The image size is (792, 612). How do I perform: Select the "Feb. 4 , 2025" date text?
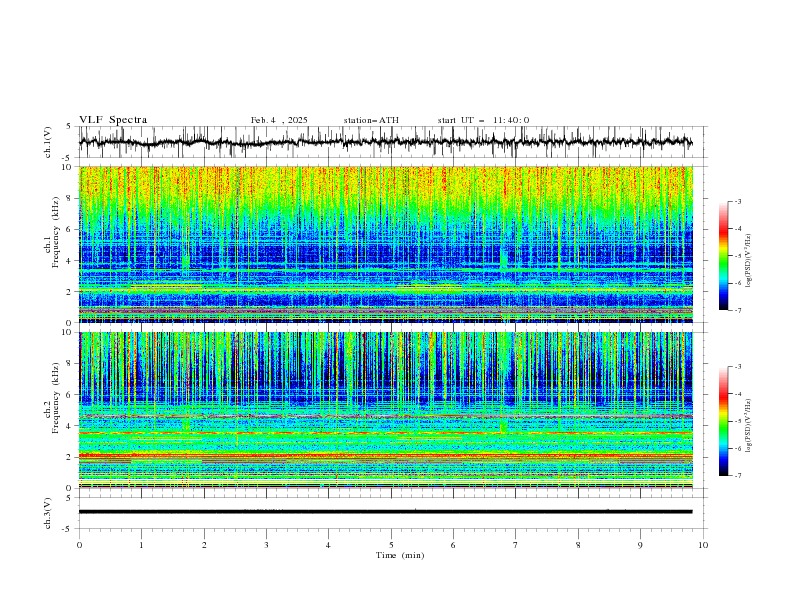(279, 120)
